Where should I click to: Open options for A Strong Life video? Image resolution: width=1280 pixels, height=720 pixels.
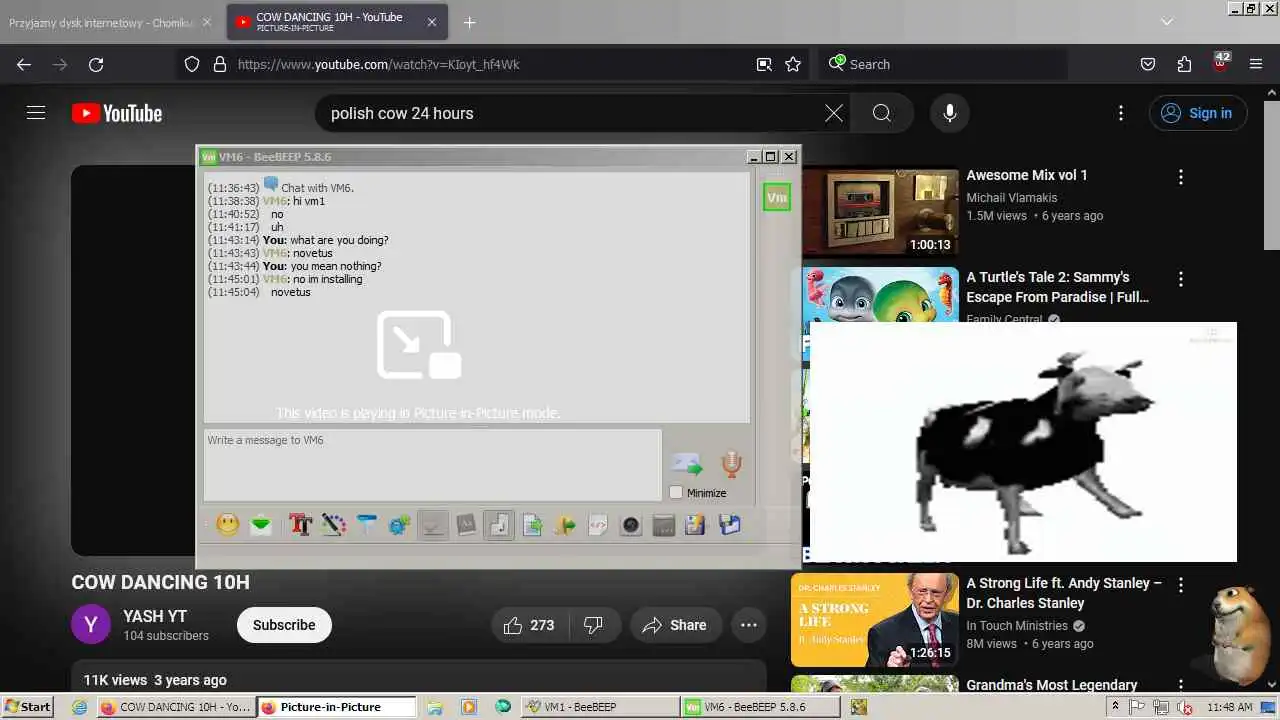coord(1181,585)
